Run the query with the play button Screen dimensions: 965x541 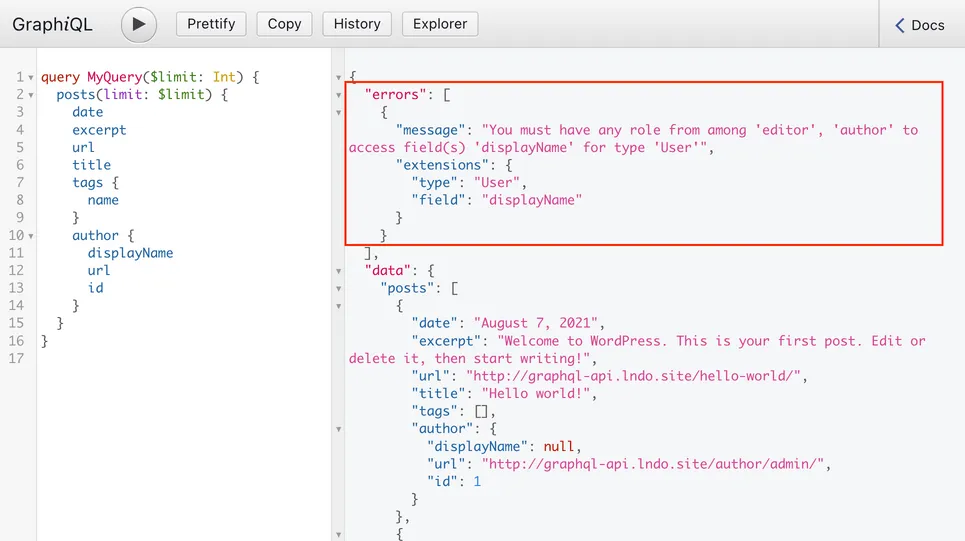[138, 25]
